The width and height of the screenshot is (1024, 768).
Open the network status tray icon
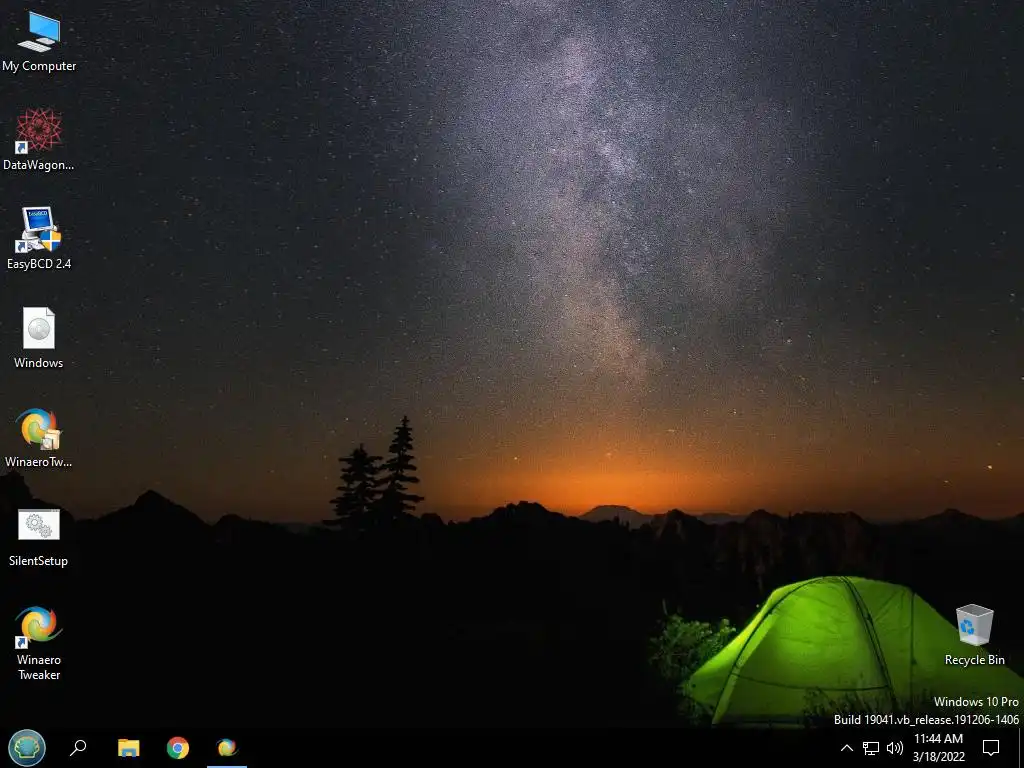pos(871,748)
